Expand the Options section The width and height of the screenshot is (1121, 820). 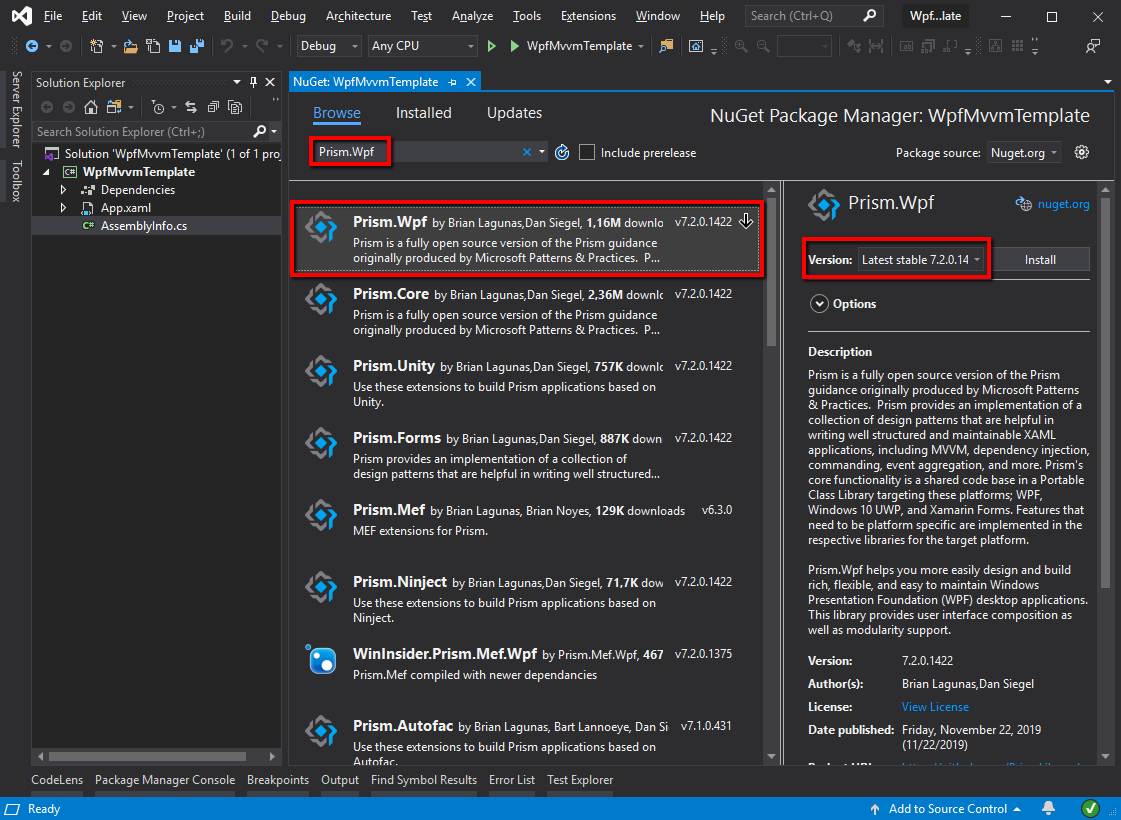[819, 304]
